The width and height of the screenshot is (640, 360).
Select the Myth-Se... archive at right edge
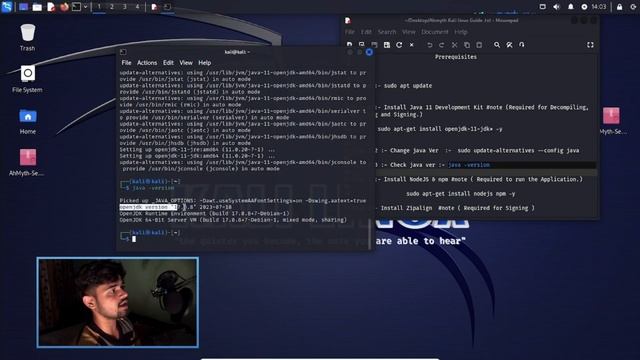(x=612, y=121)
